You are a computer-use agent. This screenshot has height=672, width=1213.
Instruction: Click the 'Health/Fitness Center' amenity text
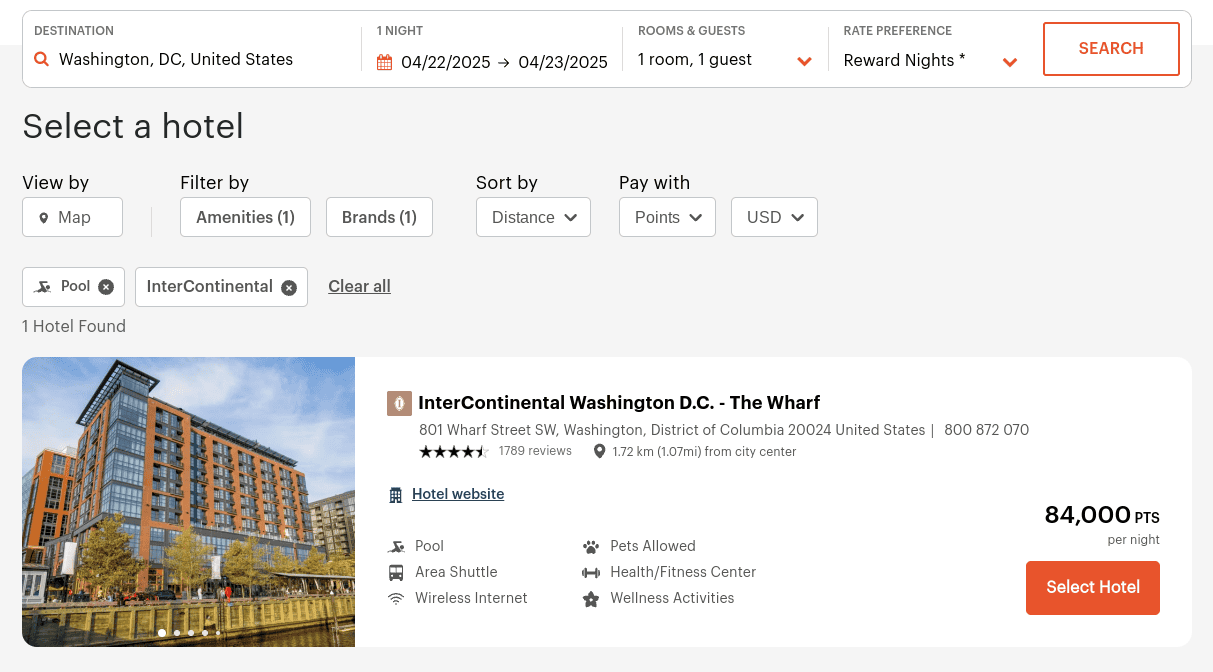(683, 572)
